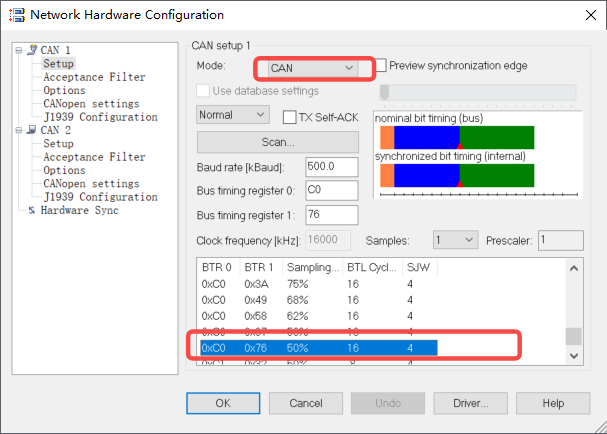This screenshot has width=607, height=434.
Task: Select Setup under CAN 2
Action: (x=58, y=144)
